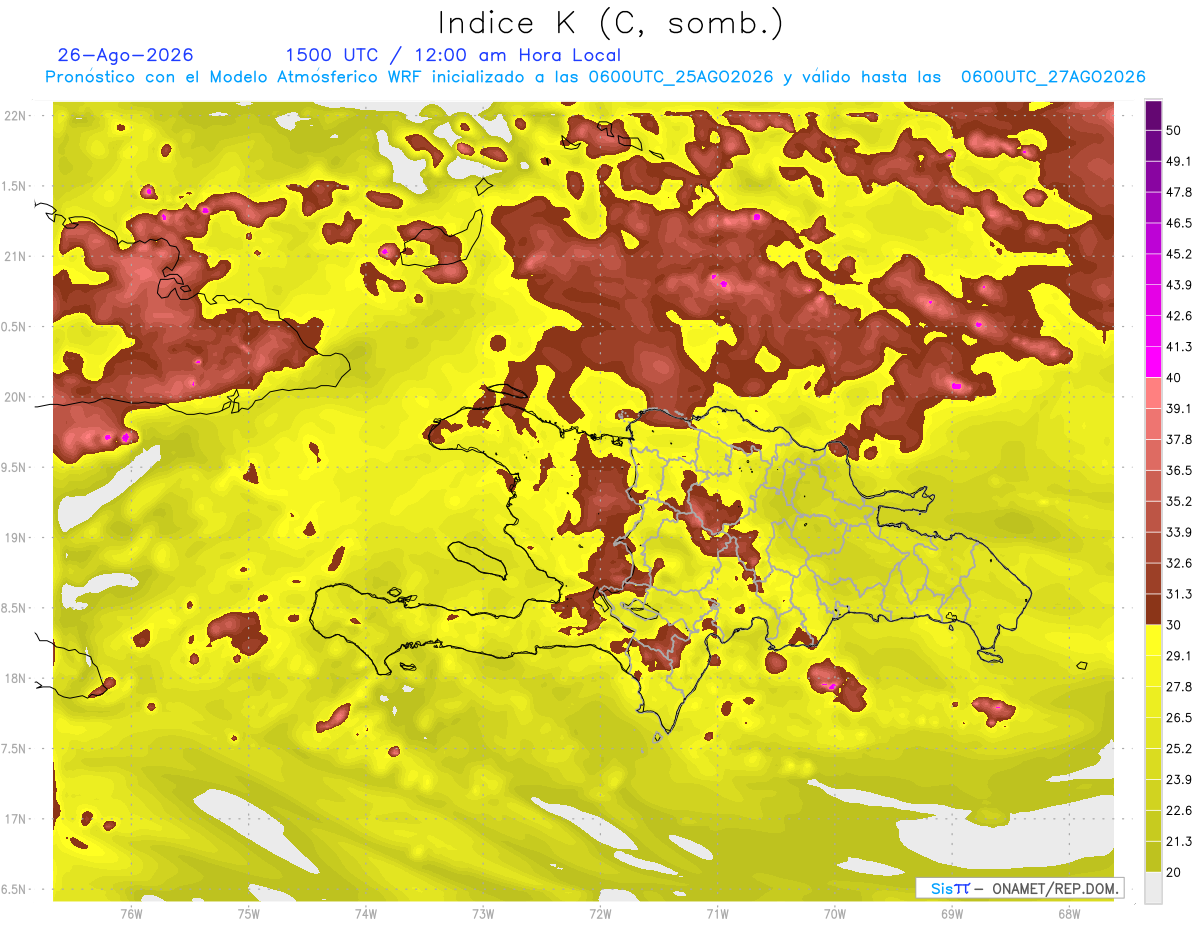Click the latitude axis label '18N'
The width and height of the screenshot is (1200, 927).
[16, 679]
